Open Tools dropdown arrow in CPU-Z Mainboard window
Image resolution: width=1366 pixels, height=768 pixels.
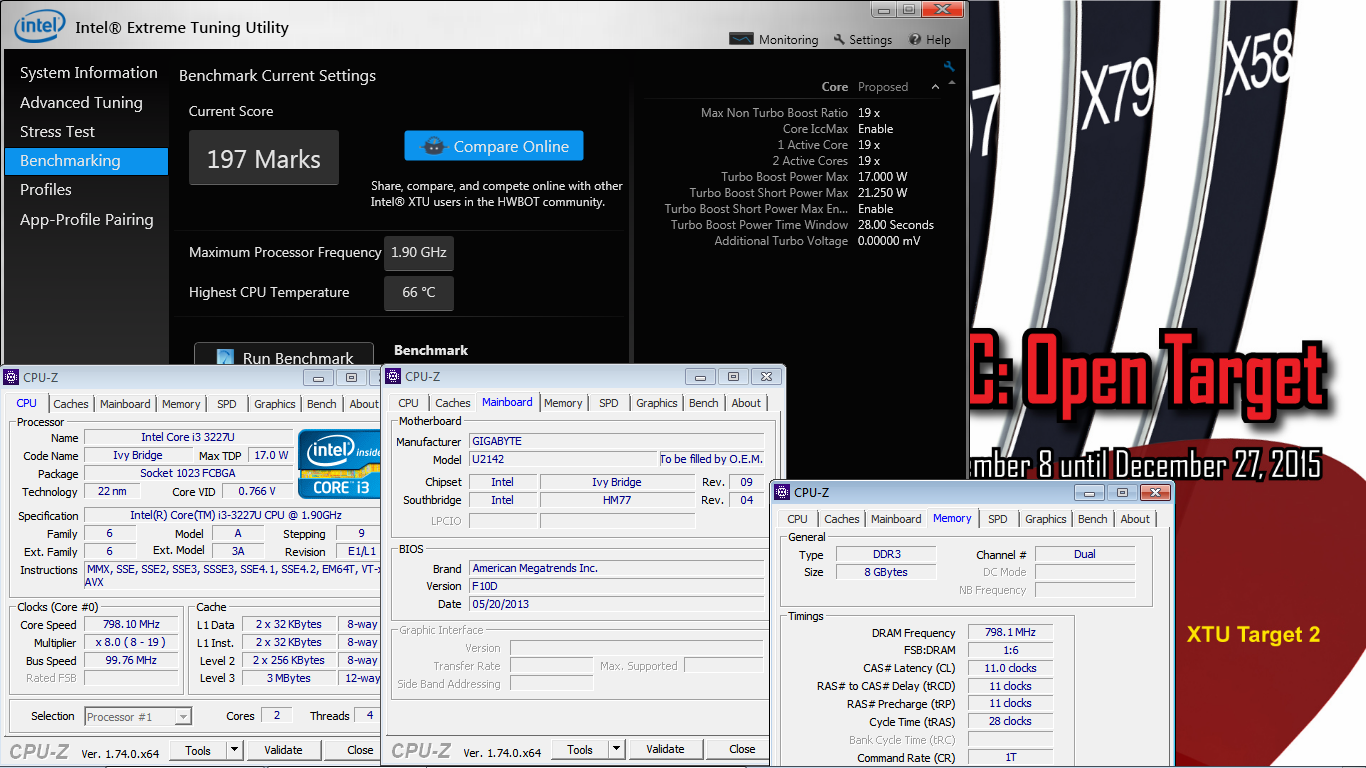point(616,749)
